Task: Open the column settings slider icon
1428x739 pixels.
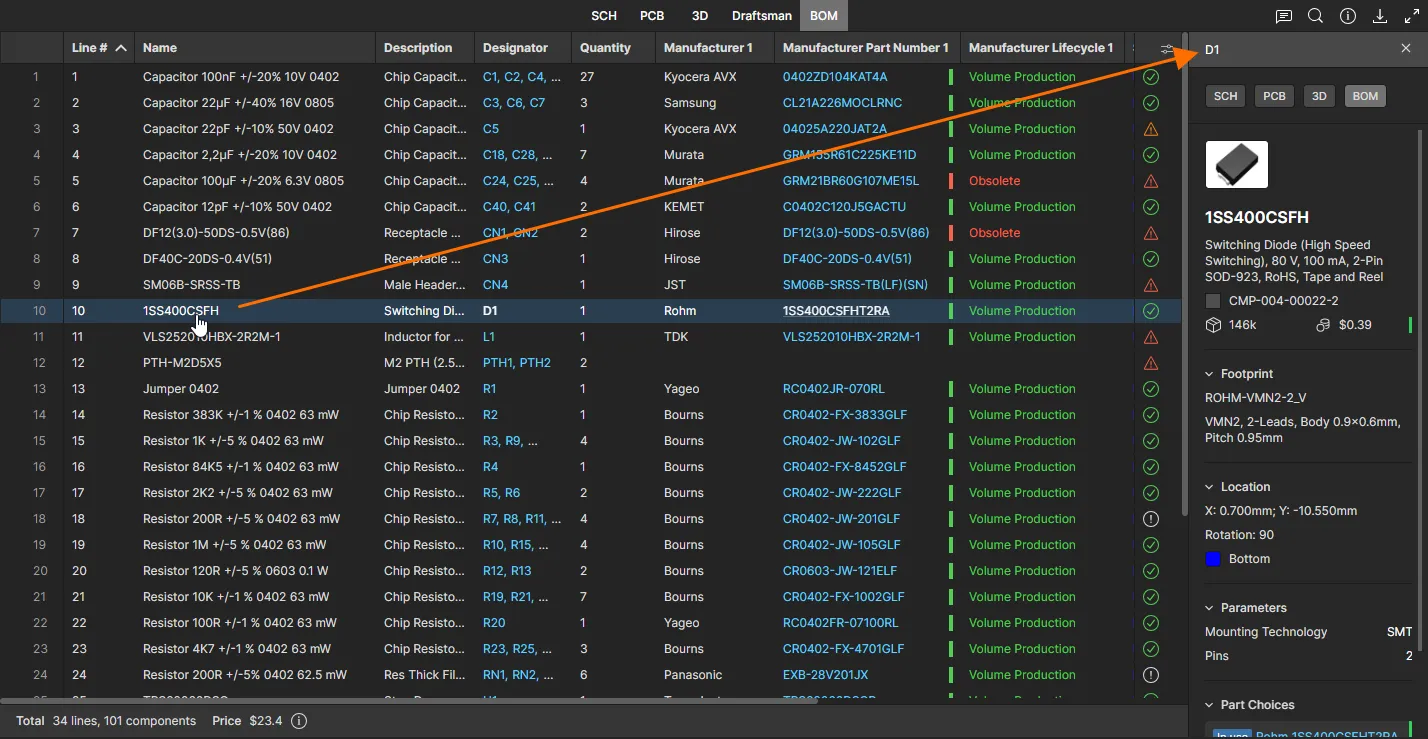Action: pyautogui.click(x=1167, y=49)
